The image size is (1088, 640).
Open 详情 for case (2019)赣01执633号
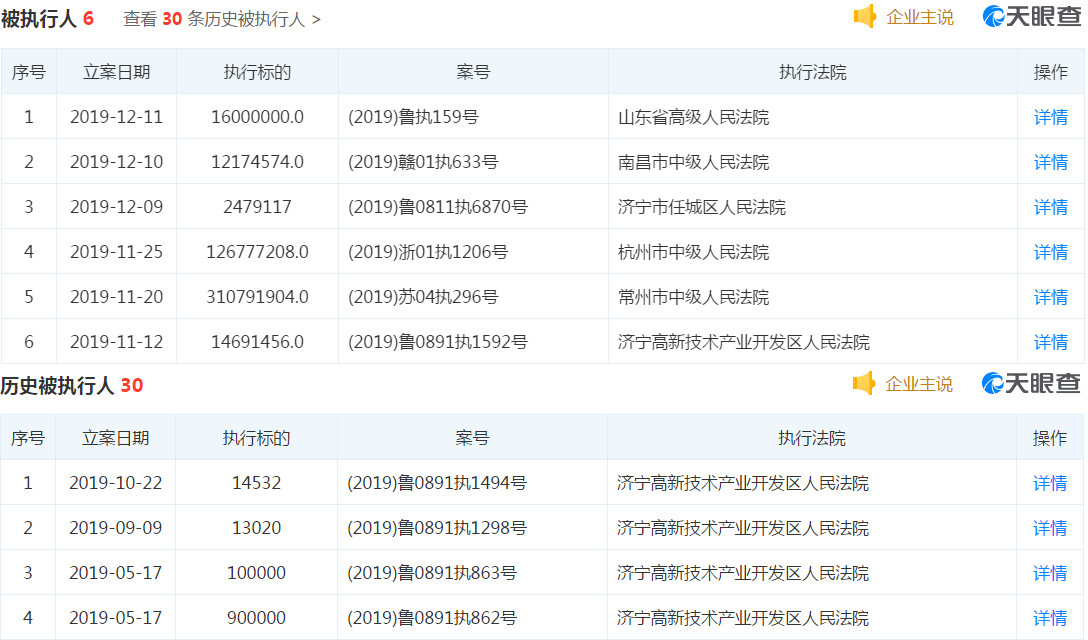[x=1051, y=162]
